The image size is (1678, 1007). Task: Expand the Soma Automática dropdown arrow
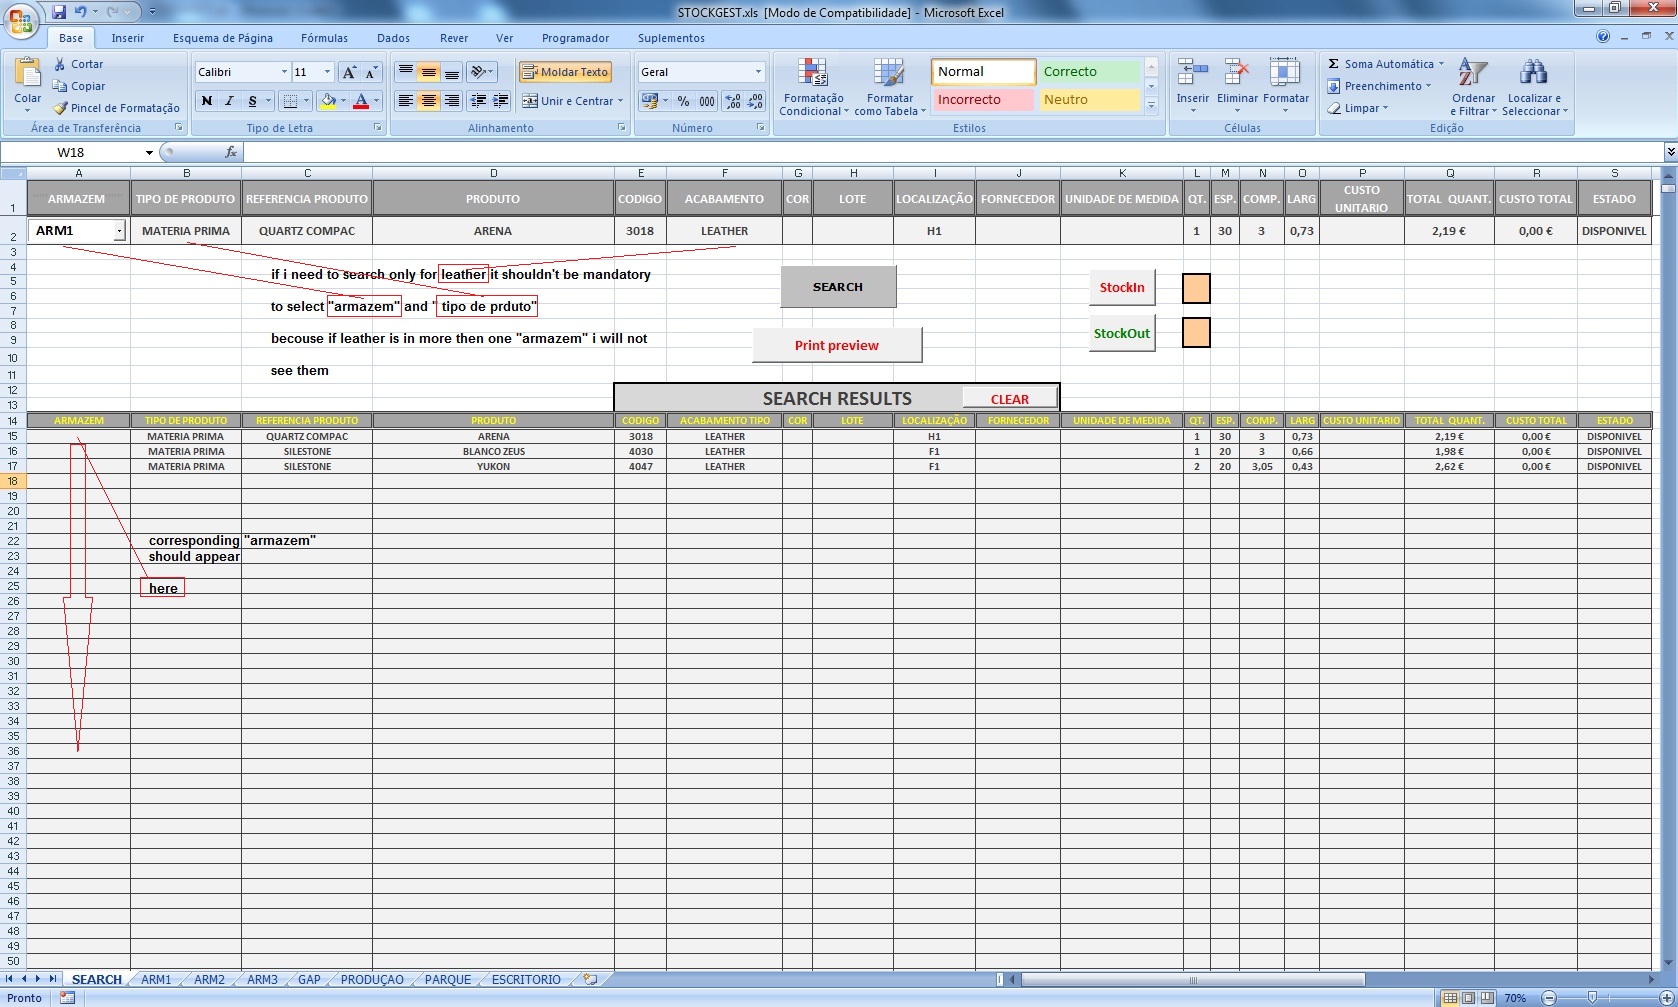[1441, 64]
